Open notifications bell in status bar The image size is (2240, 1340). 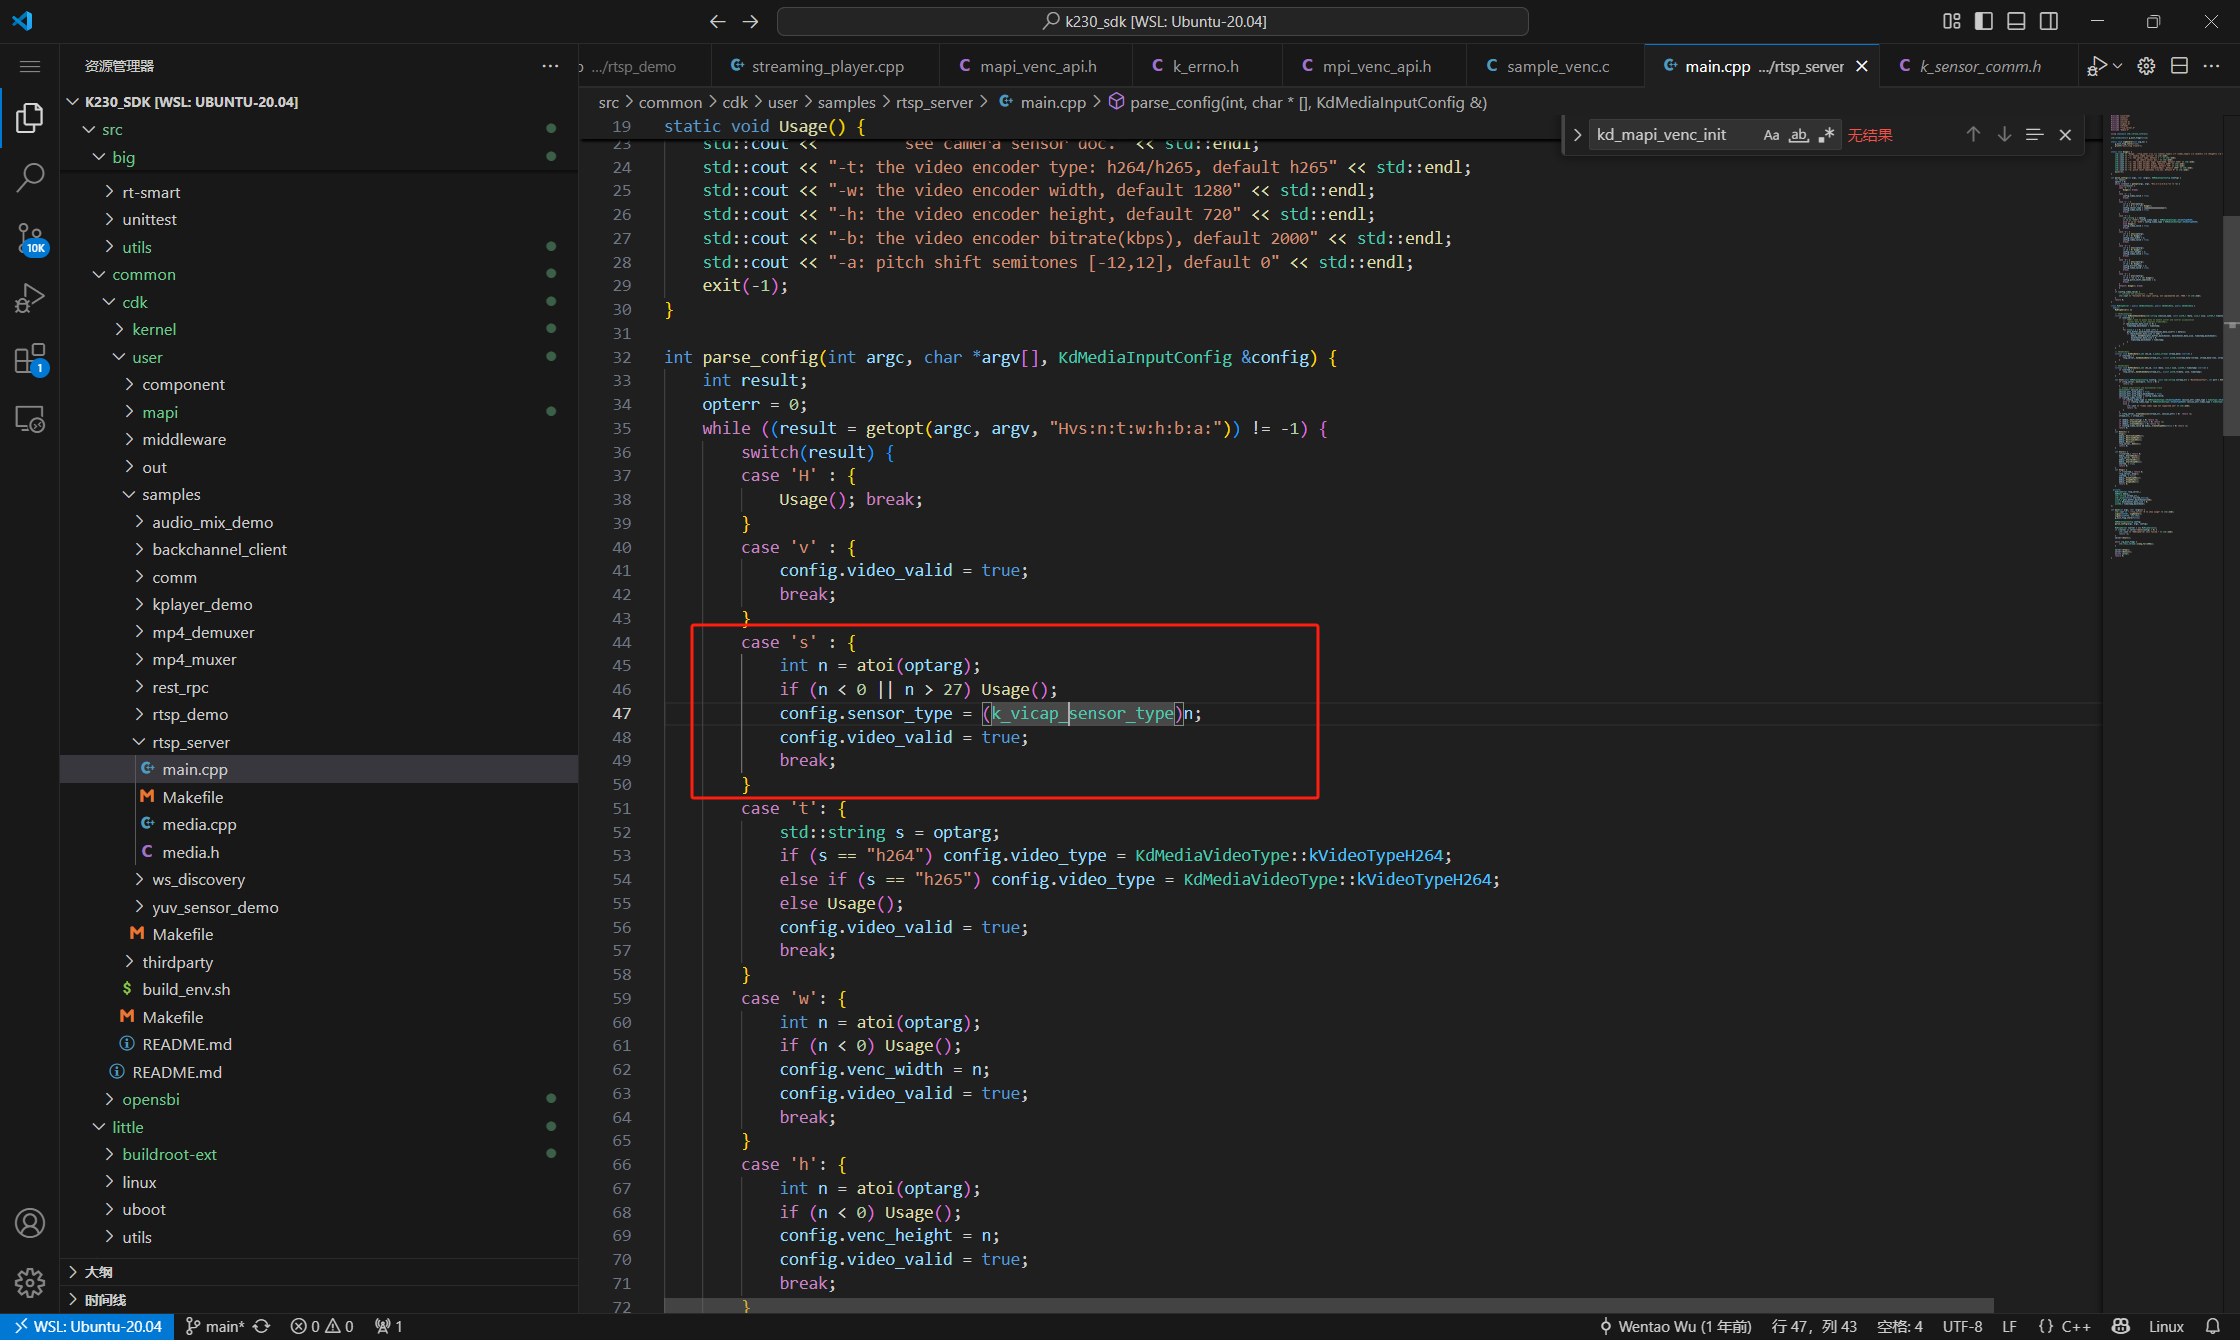point(2213,1326)
